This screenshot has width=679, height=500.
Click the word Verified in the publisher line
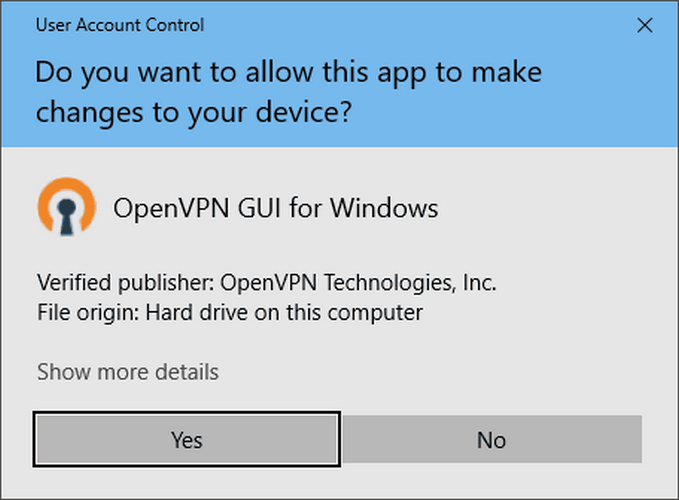75,283
